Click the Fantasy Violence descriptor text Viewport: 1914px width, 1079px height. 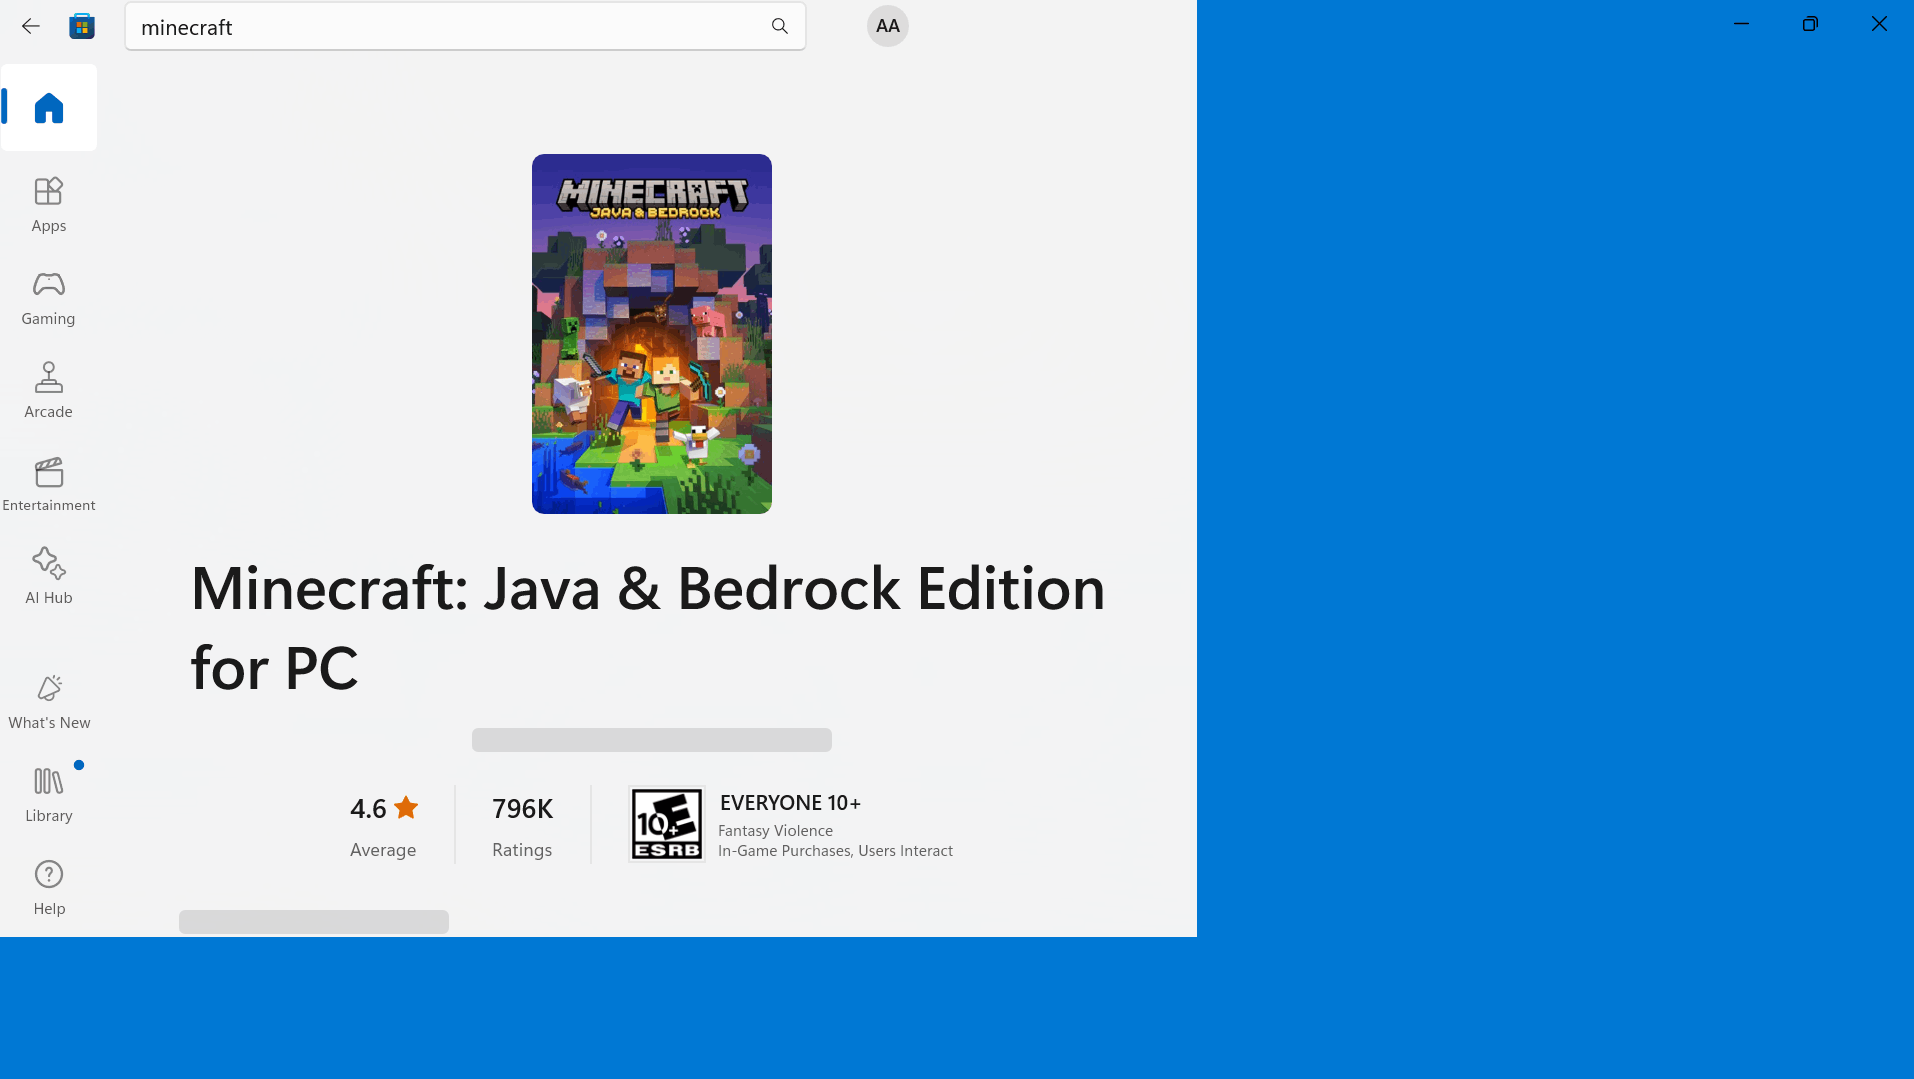[775, 830]
